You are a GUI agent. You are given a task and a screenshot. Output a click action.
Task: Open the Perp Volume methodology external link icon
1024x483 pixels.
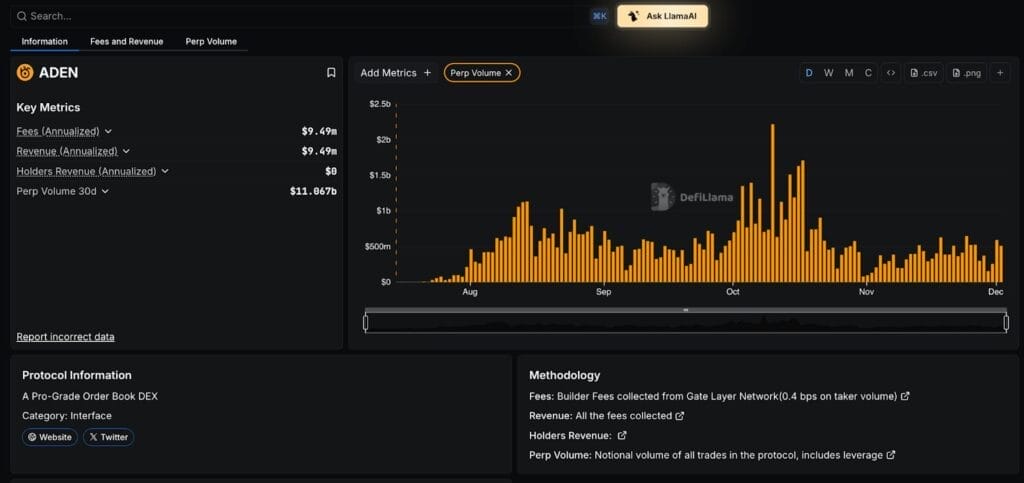[x=891, y=455]
